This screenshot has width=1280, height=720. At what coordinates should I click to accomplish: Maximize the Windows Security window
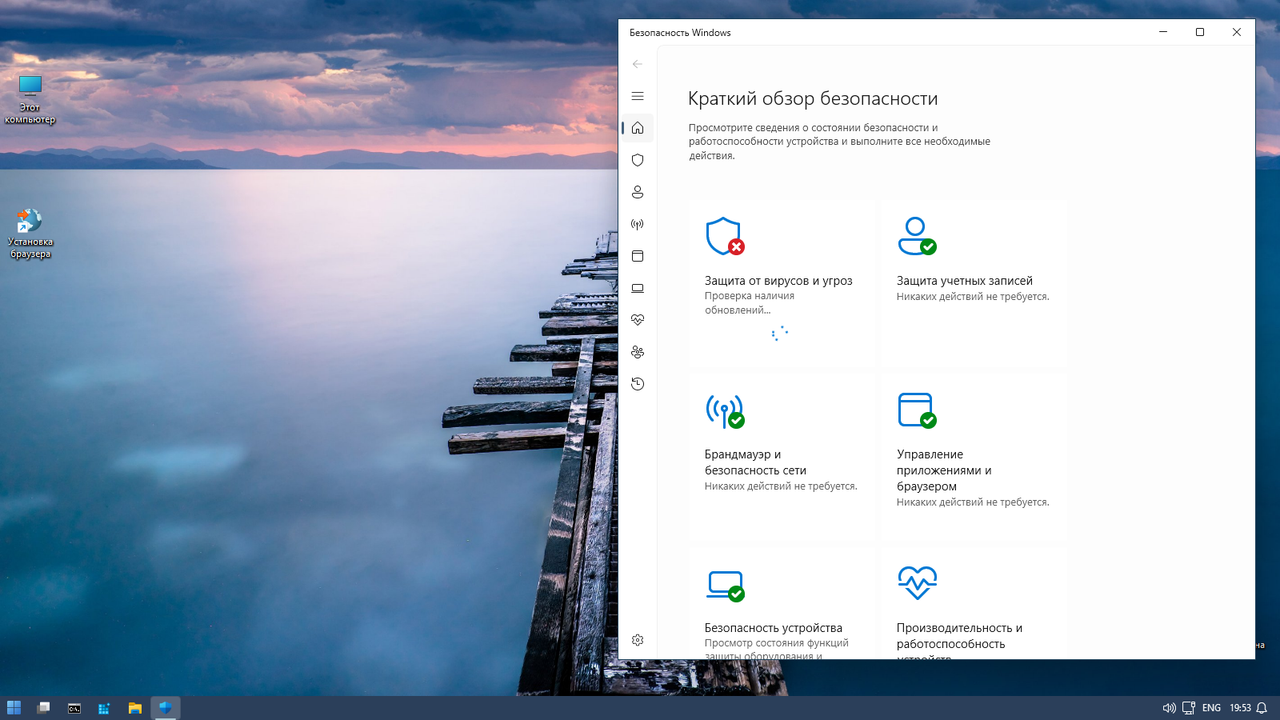click(1200, 32)
